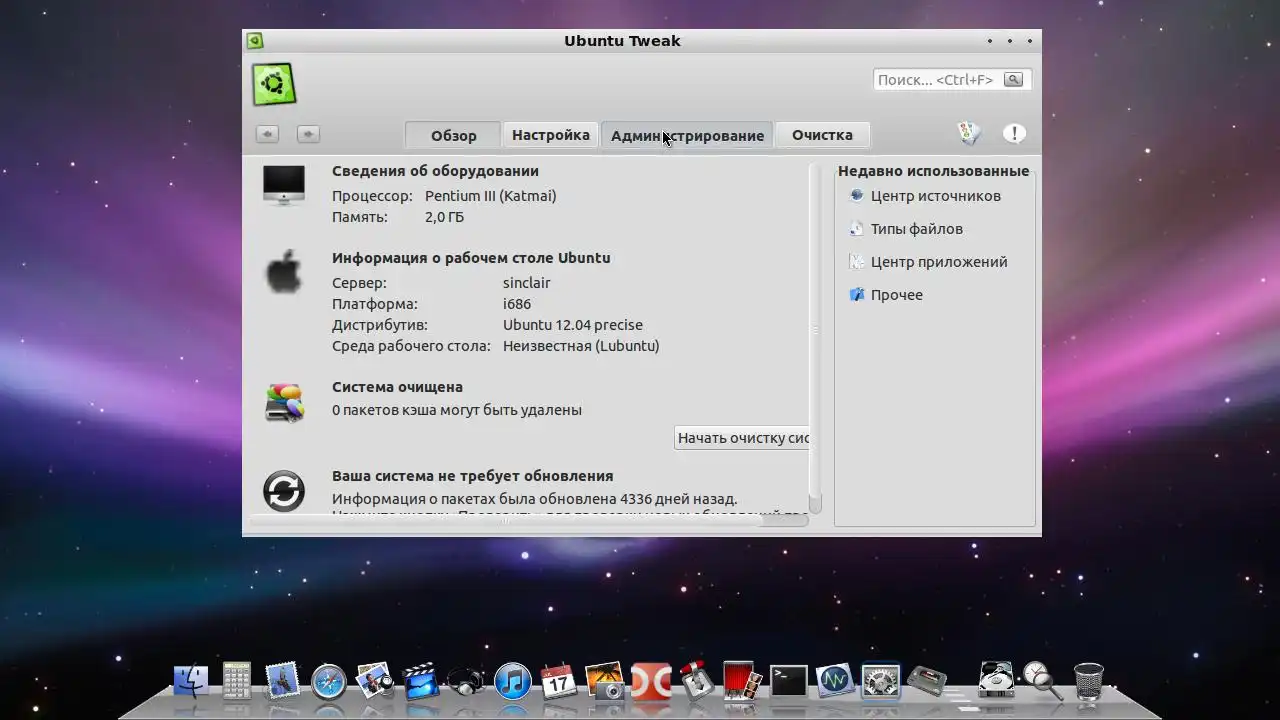This screenshot has height=720, width=1280.
Task: Click the Информация о рабочем столе Ubuntu heading
Action: (x=471, y=258)
